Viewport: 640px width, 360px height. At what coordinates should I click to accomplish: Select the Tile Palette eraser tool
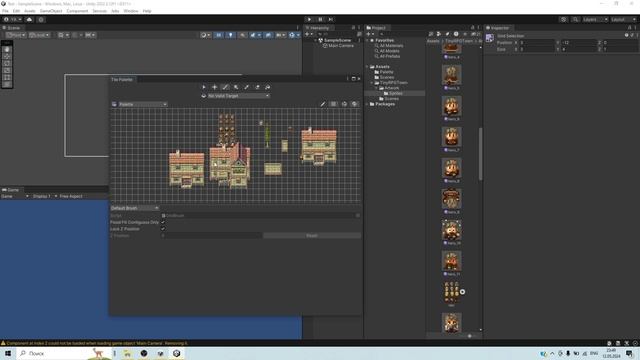coord(257,87)
